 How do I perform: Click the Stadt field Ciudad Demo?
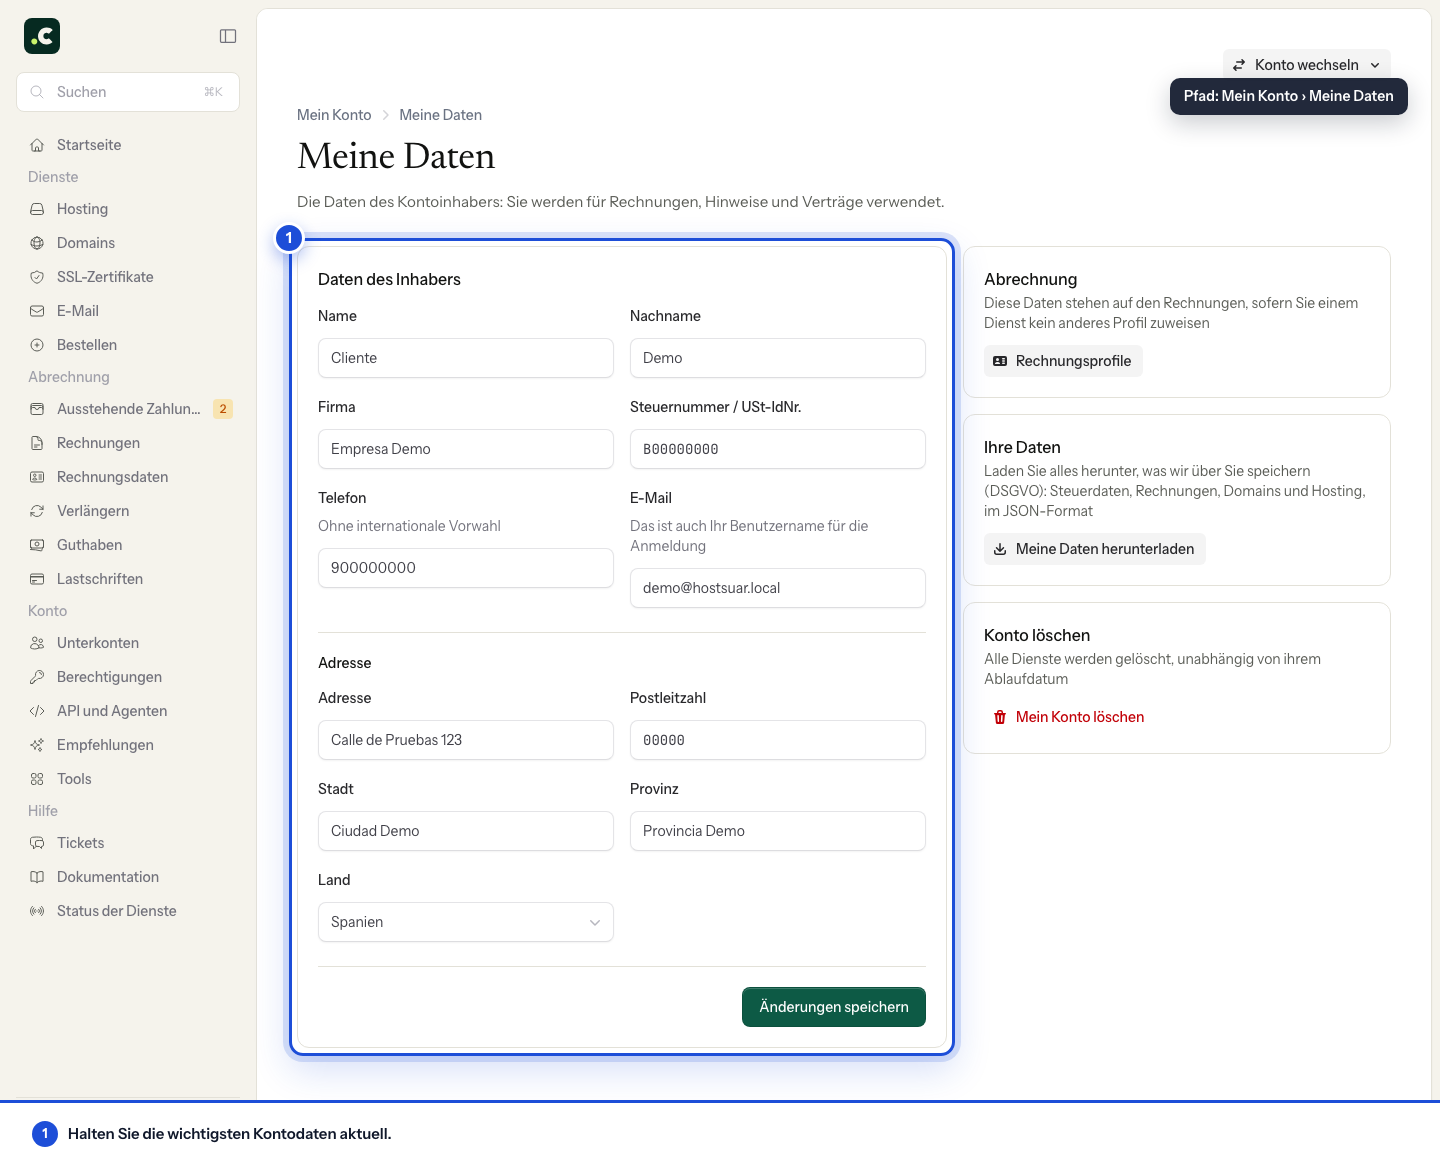point(466,831)
